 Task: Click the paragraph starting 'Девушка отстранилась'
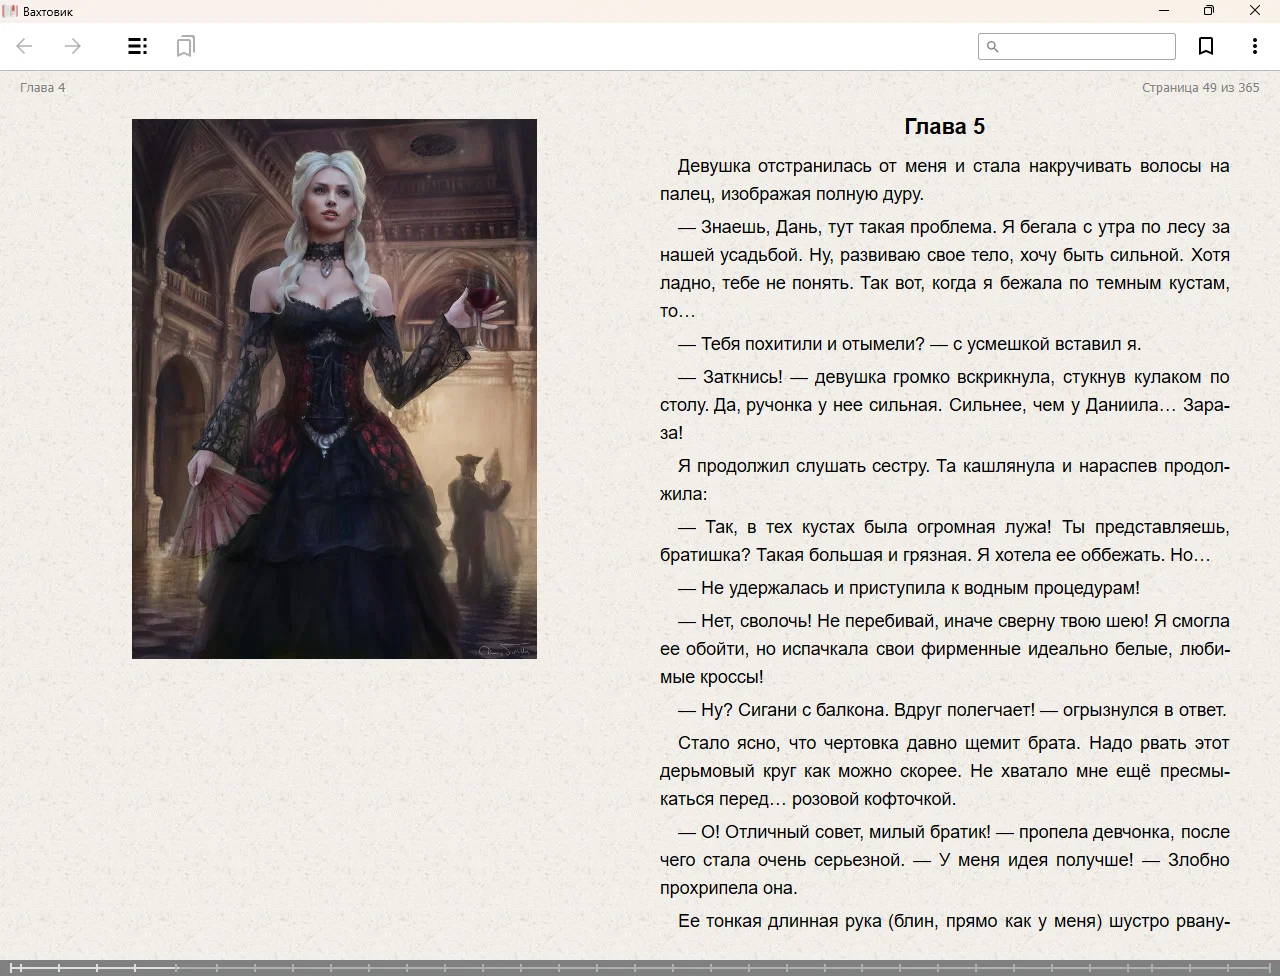944,180
